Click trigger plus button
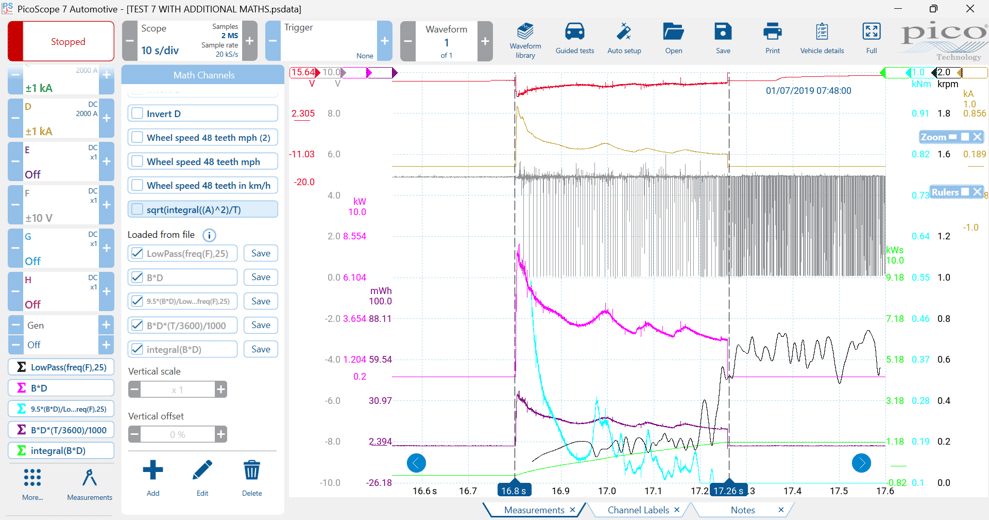989x520 pixels. coord(384,41)
